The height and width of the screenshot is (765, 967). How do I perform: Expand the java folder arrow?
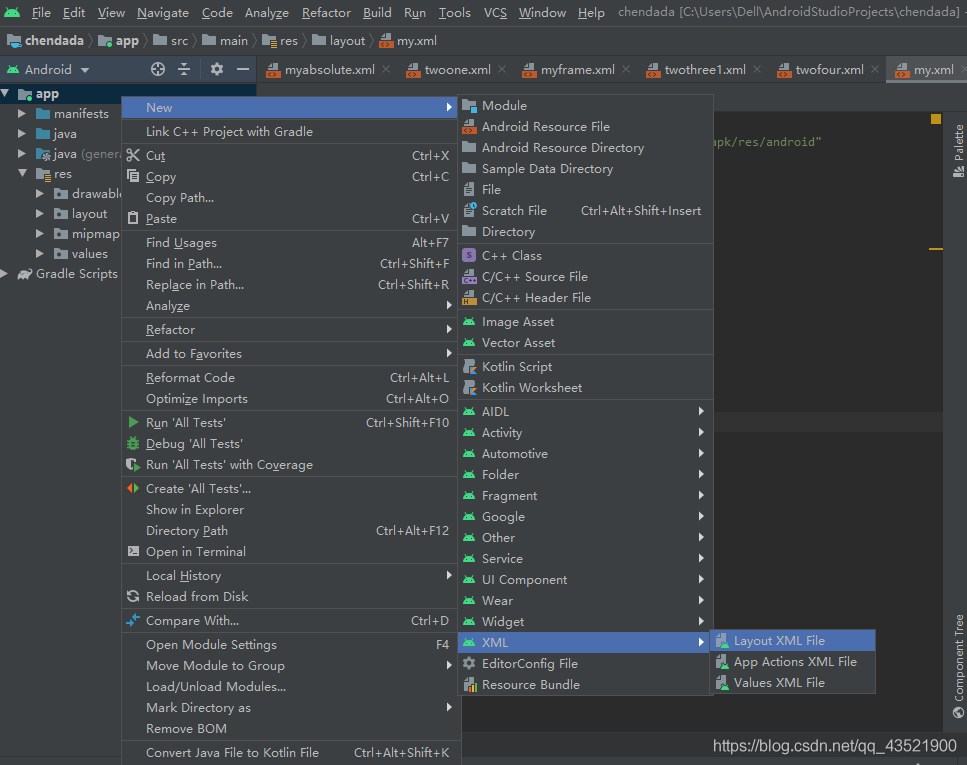pos(22,133)
